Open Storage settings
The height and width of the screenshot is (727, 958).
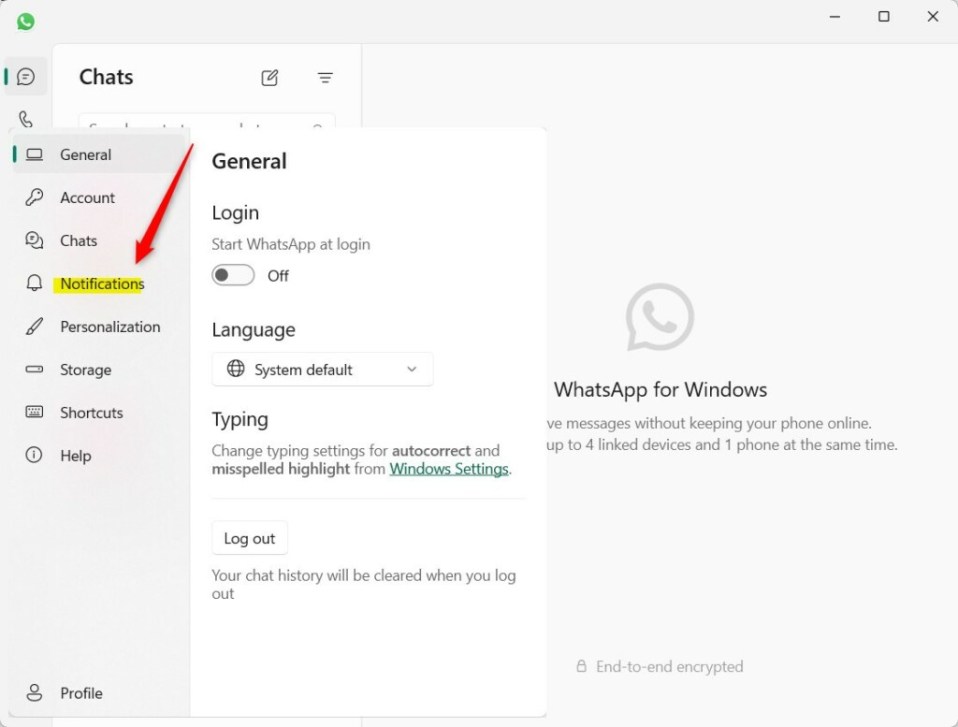(99, 369)
